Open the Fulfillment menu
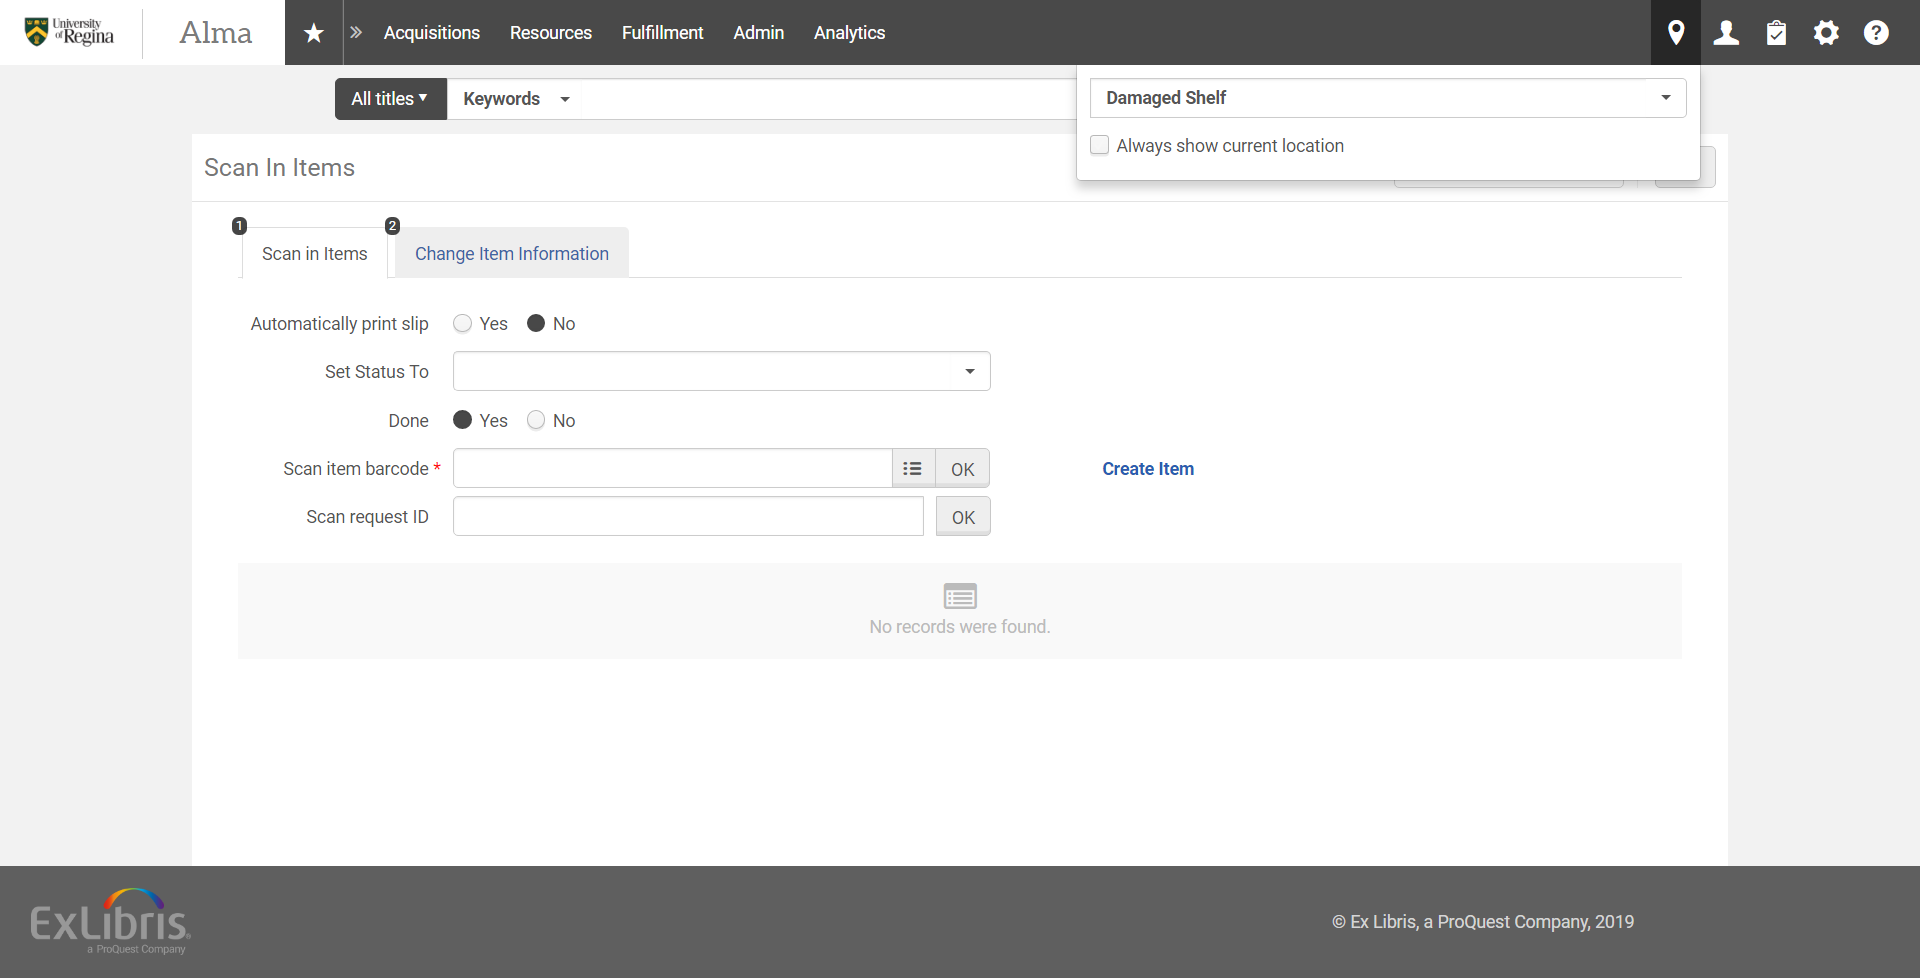This screenshot has height=978, width=1920. pyautogui.click(x=662, y=33)
